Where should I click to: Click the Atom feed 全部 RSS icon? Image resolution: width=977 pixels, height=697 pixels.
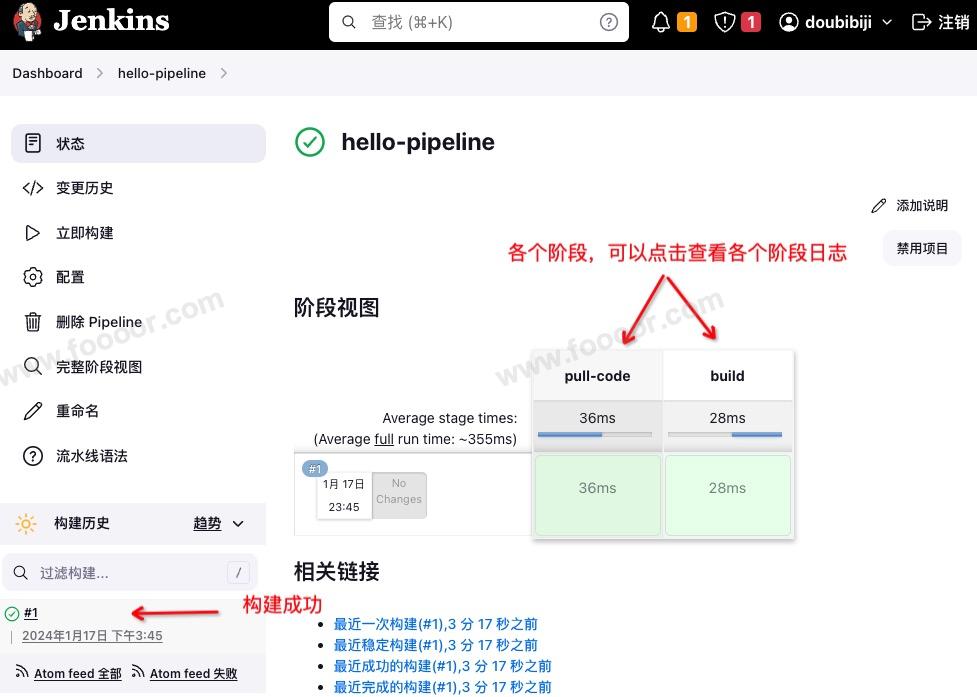coord(22,672)
